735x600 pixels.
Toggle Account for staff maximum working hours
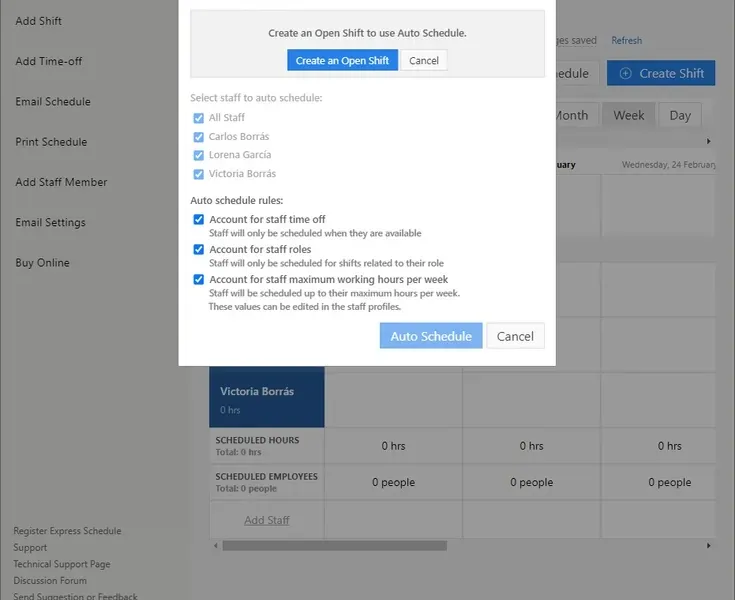click(199, 280)
